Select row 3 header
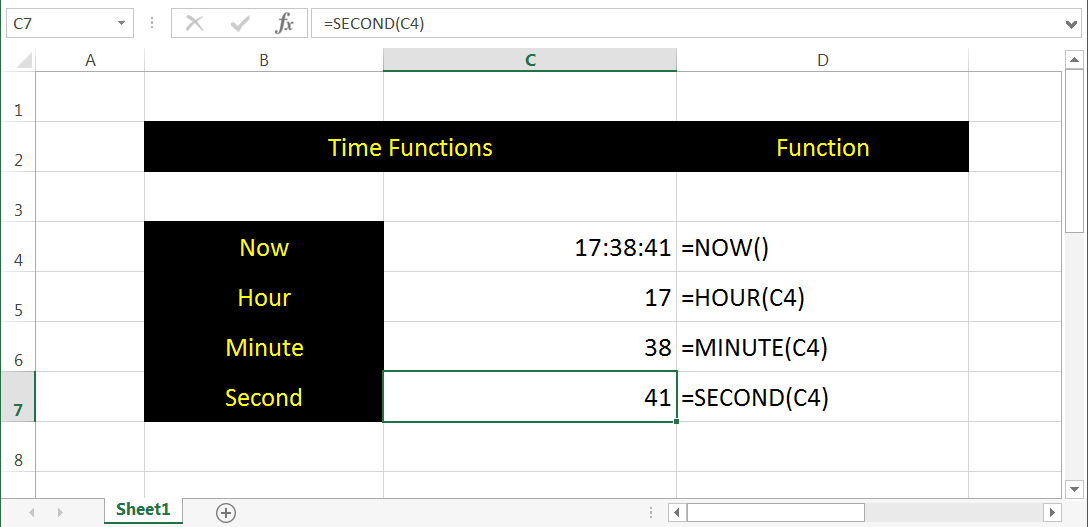1088x527 pixels. 18,197
